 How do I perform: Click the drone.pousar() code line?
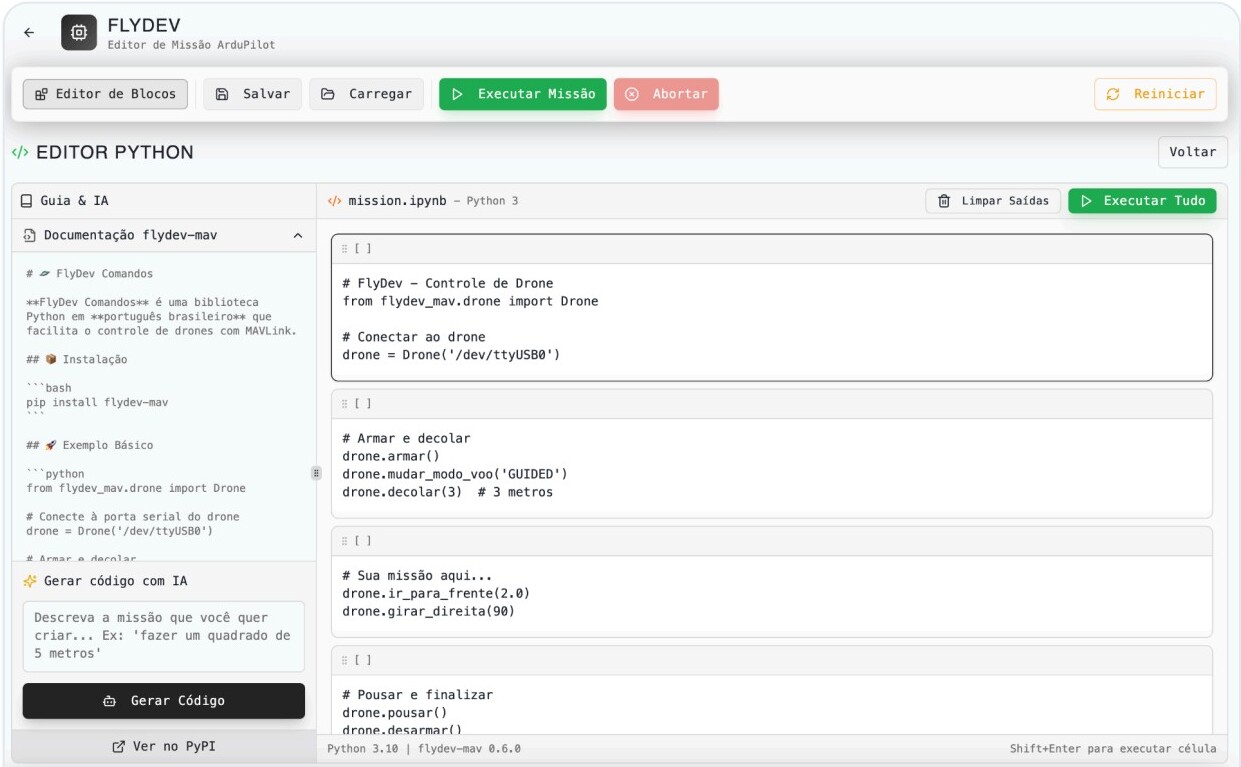coord(394,713)
